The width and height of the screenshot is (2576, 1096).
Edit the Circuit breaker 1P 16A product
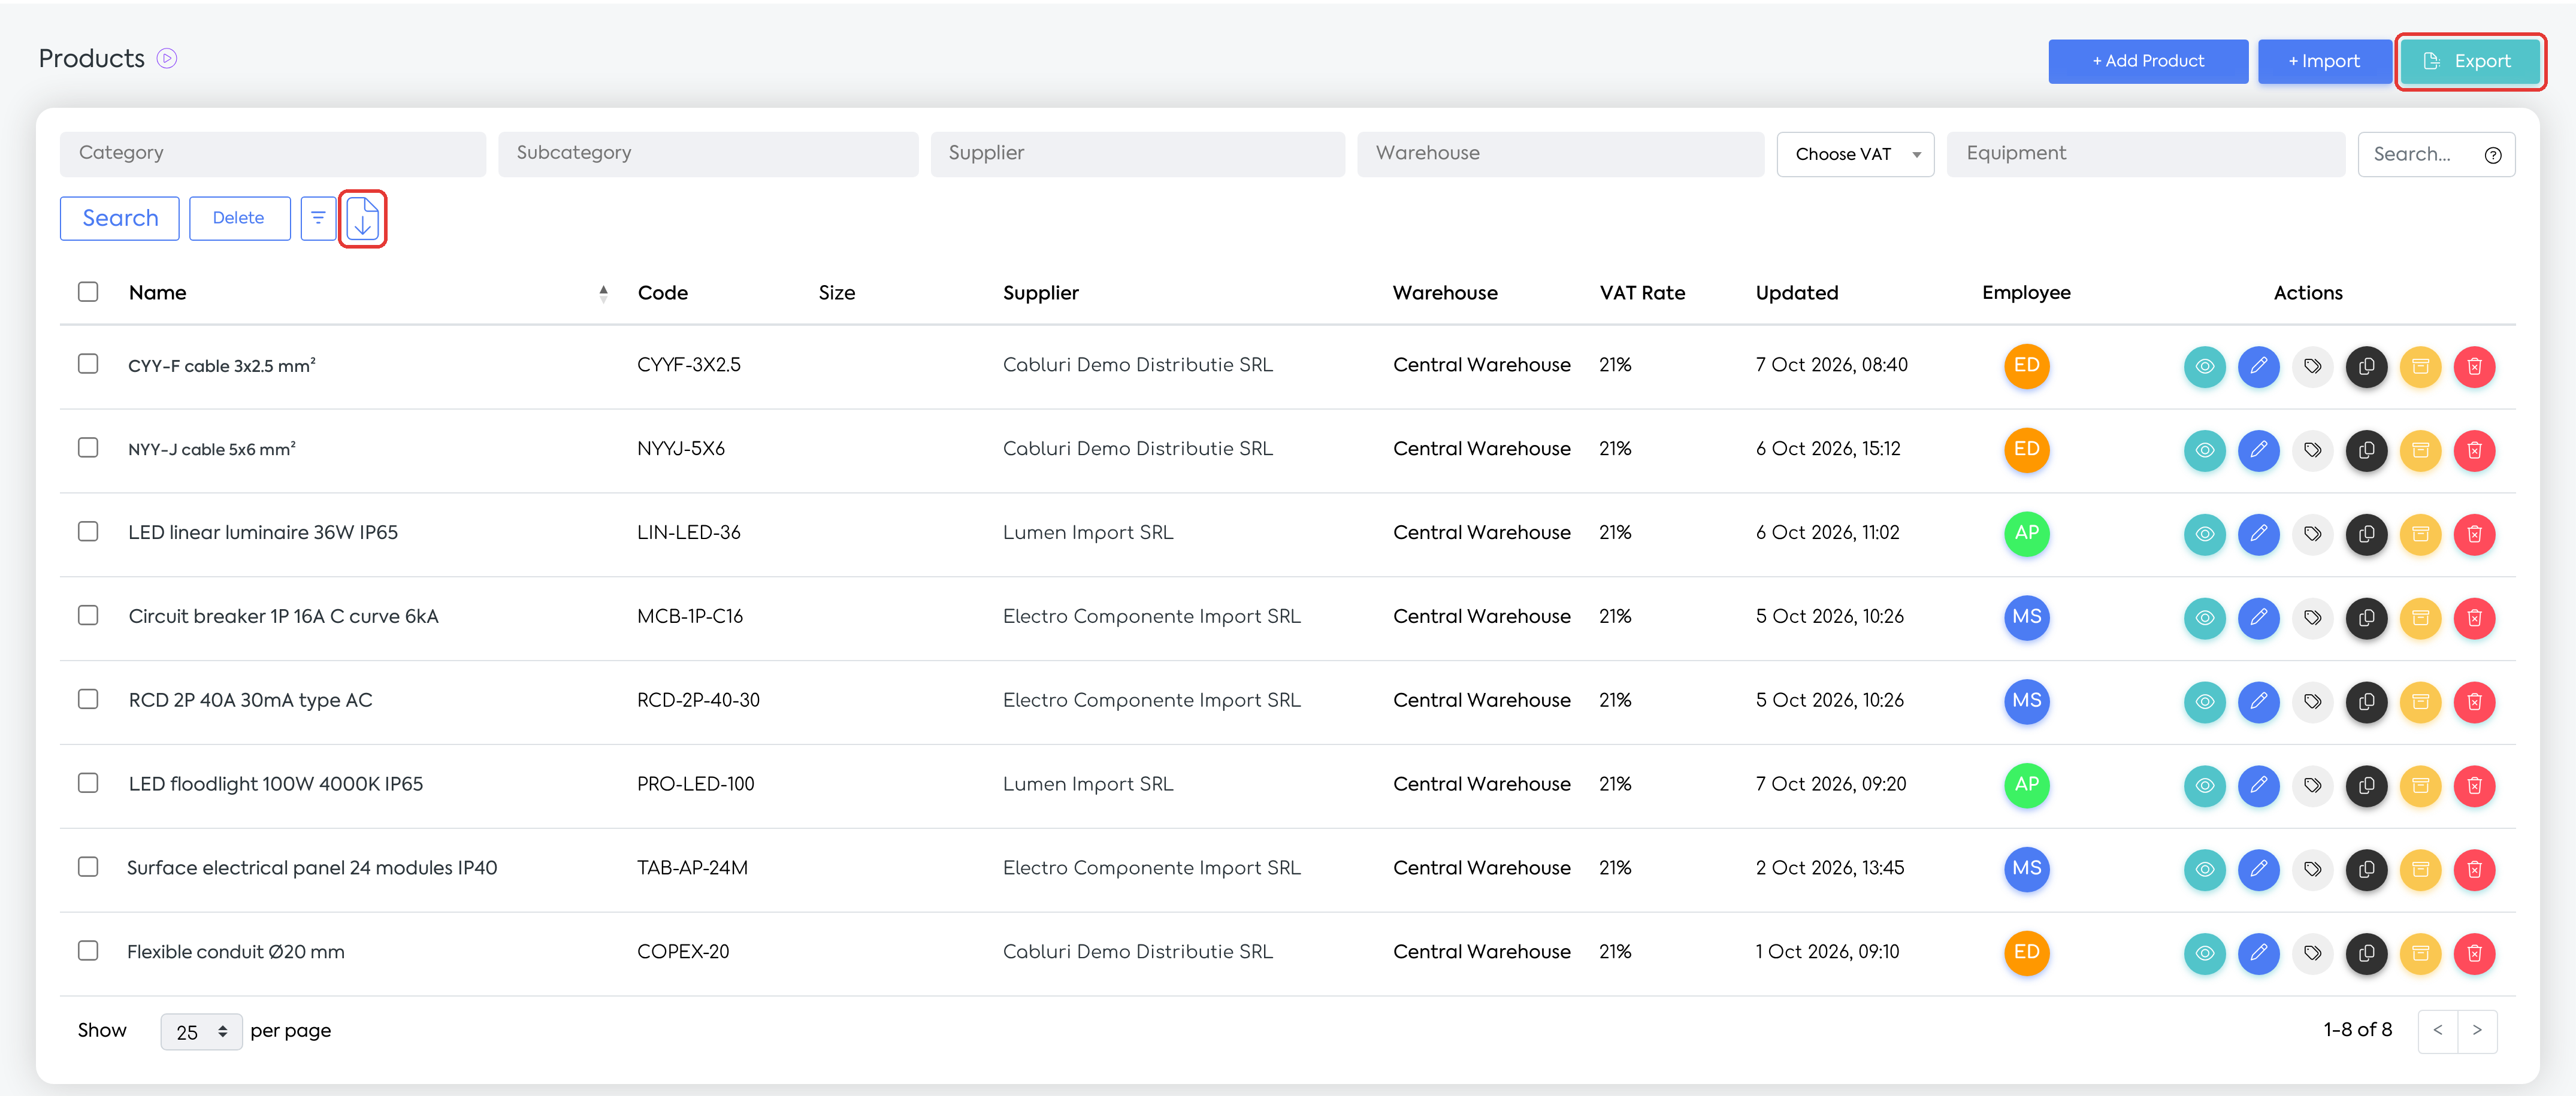(x=2258, y=618)
